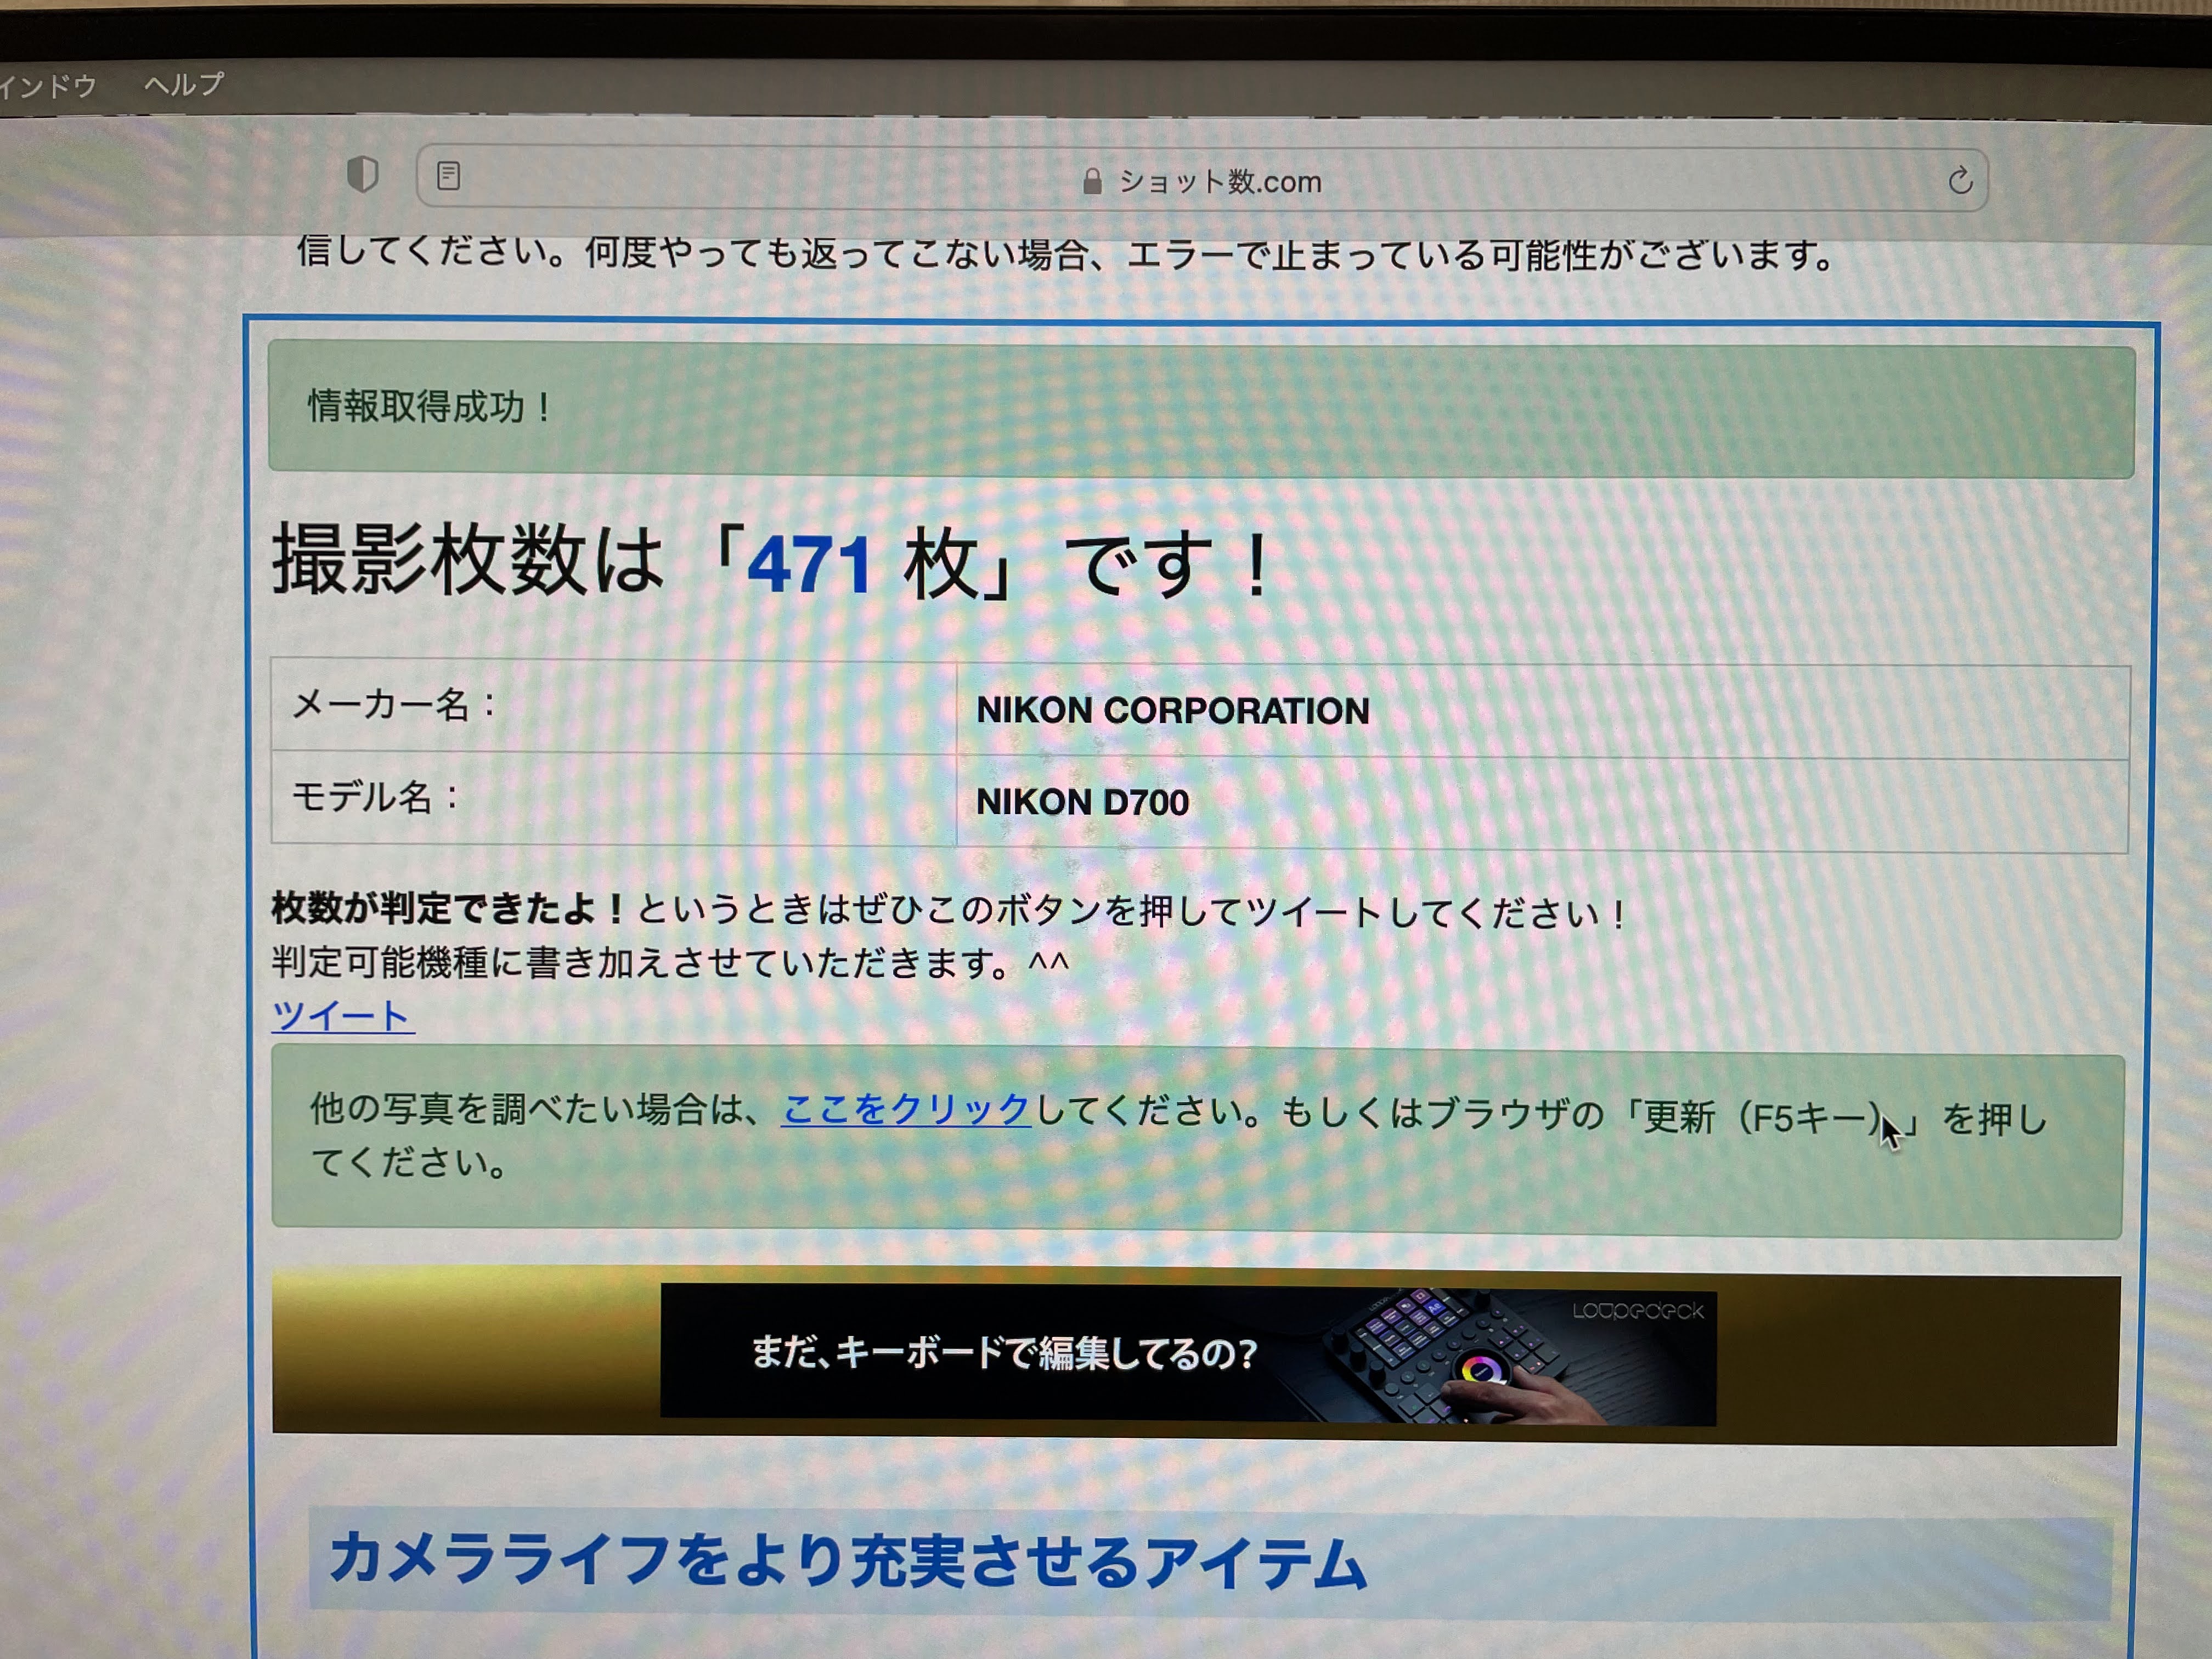Screen dimensions: 2212x1659
Task: Click the モデル名： label cell
Action: 613,798
